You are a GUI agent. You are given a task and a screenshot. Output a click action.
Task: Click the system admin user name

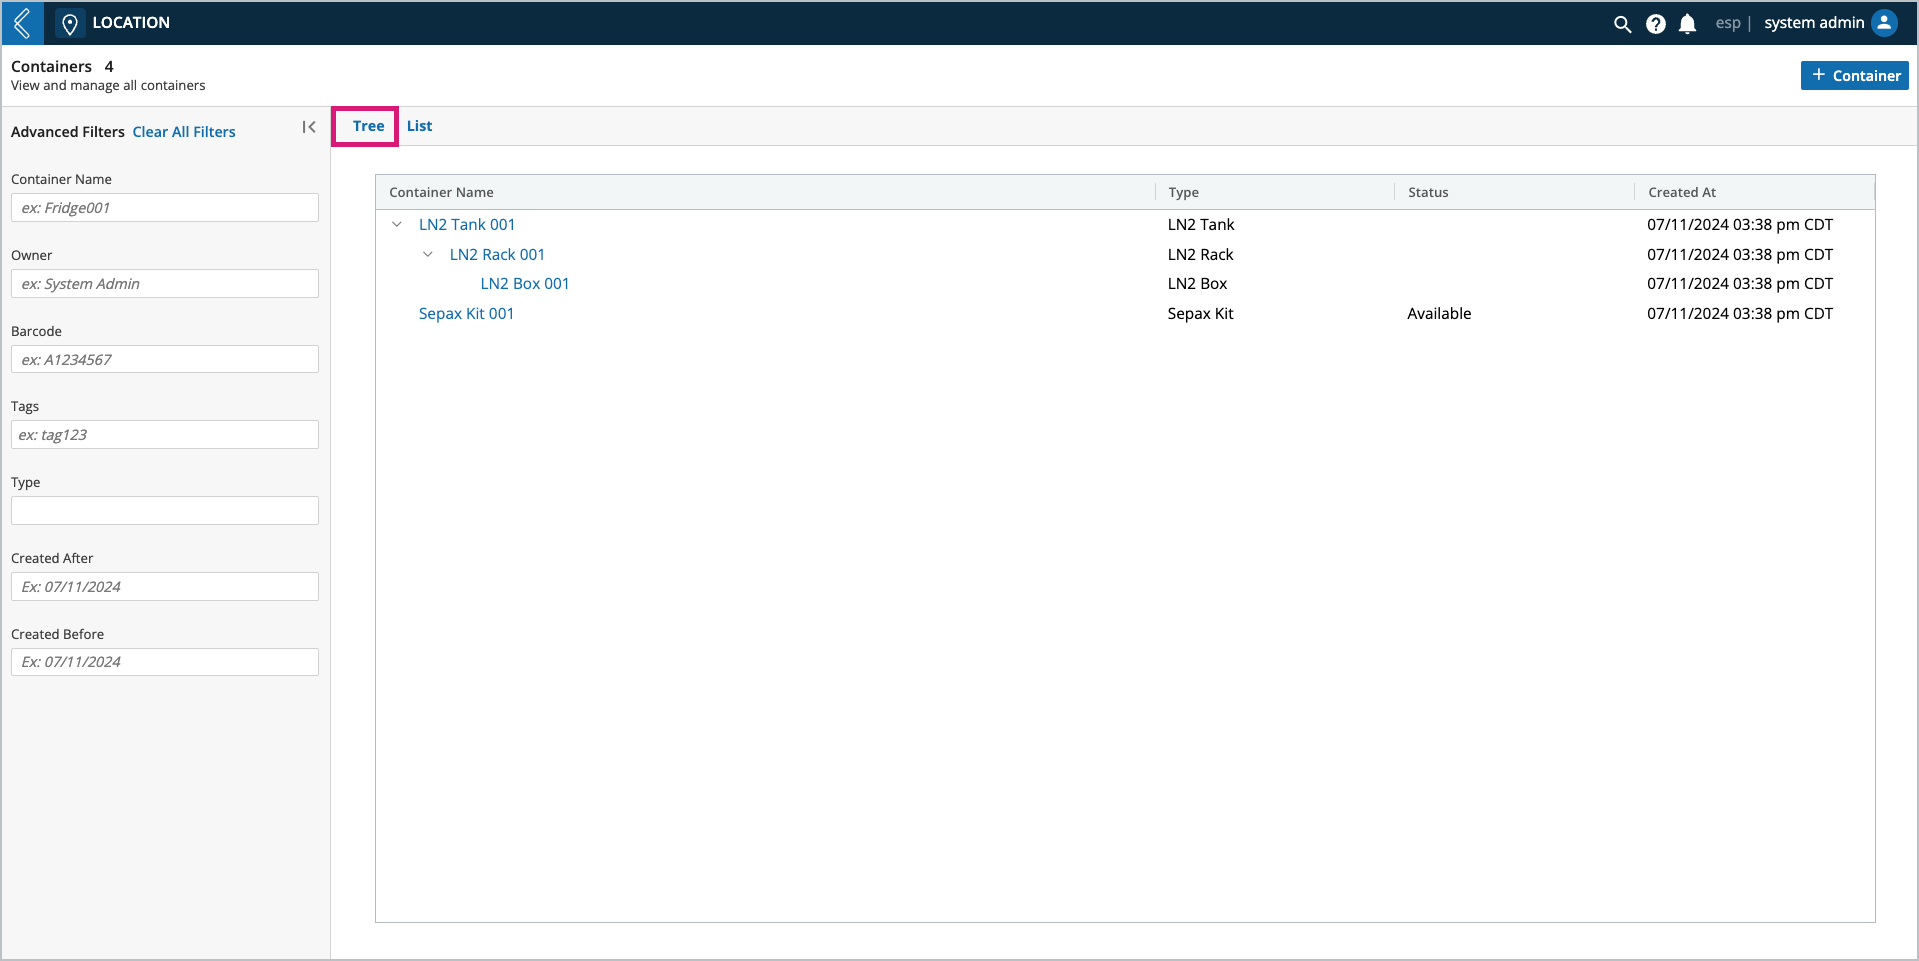pyautogui.click(x=1814, y=23)
